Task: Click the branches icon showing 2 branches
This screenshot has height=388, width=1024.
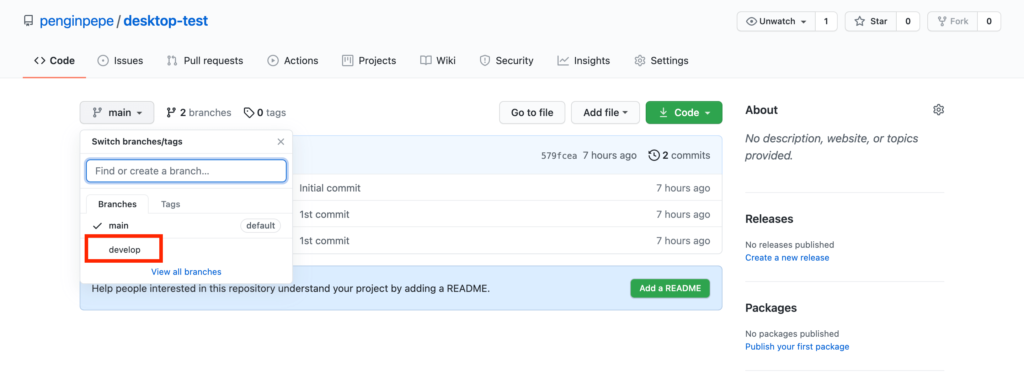Action: 171,112
